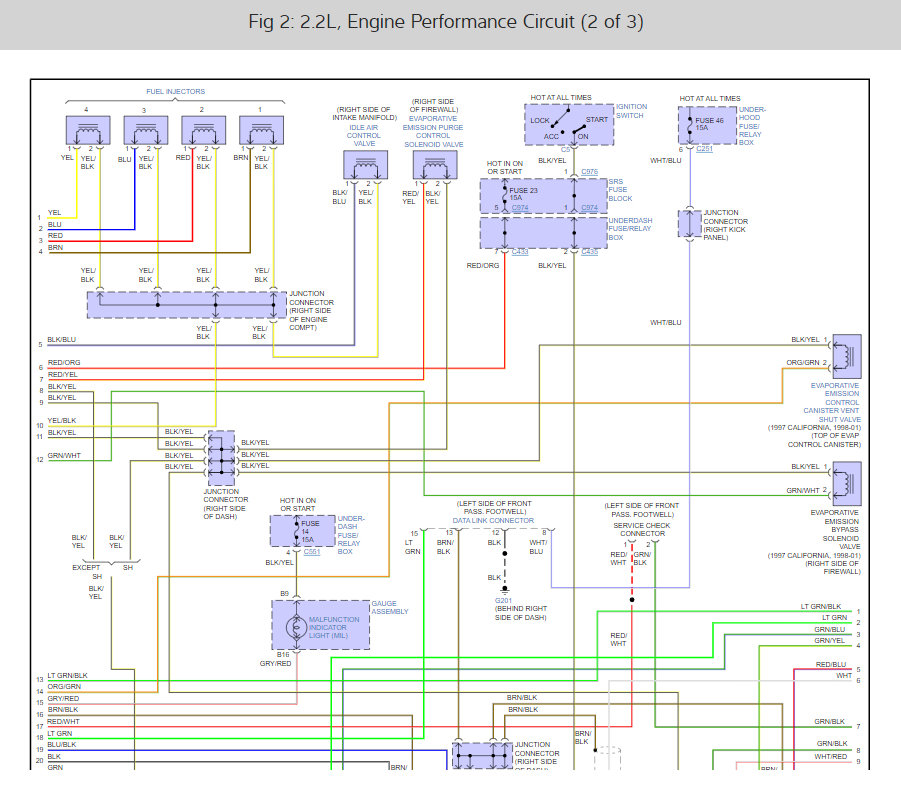Click the MALFUNCTION INDICATOR LIGHT (MIL) label
Viewport: 901px width, 807px height.
(334, 628)
